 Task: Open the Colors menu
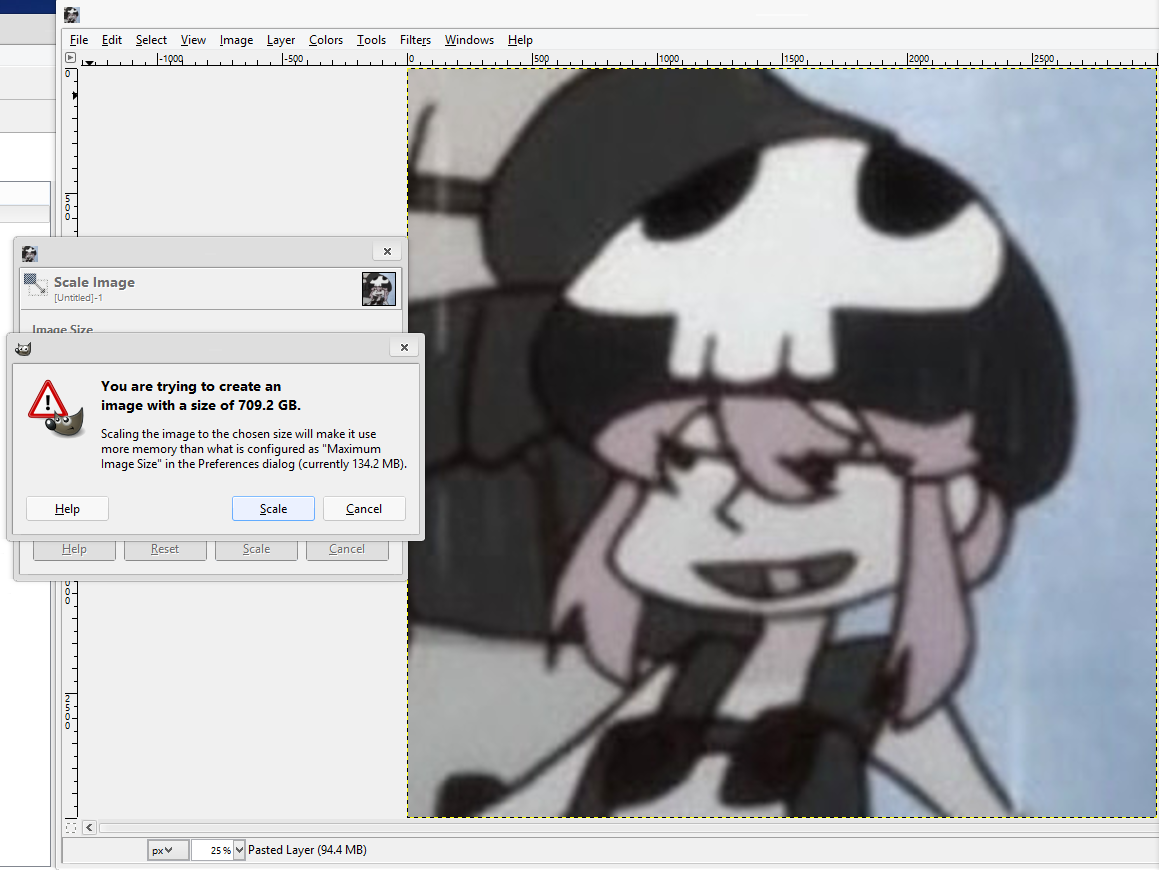tap(326, 40)
